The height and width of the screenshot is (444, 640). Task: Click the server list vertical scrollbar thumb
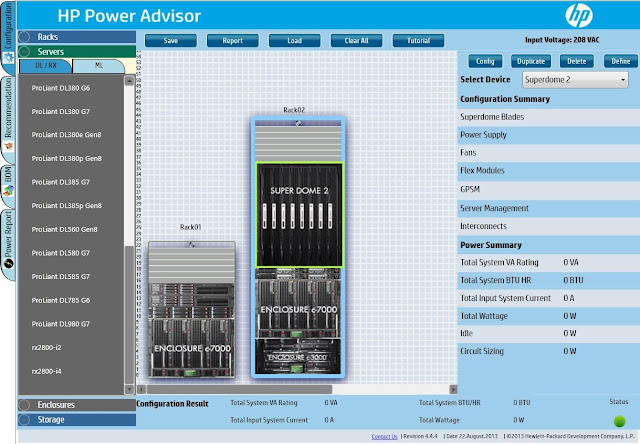129,314
